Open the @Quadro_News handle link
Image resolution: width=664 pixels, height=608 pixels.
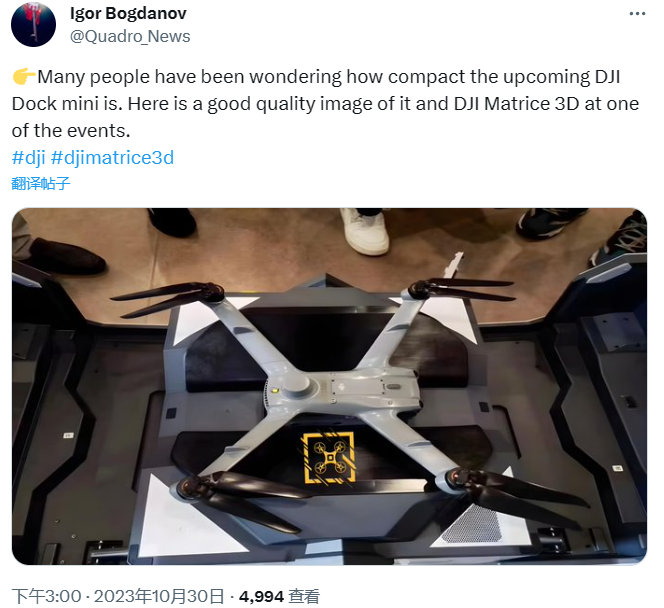(x=130, y=36)
